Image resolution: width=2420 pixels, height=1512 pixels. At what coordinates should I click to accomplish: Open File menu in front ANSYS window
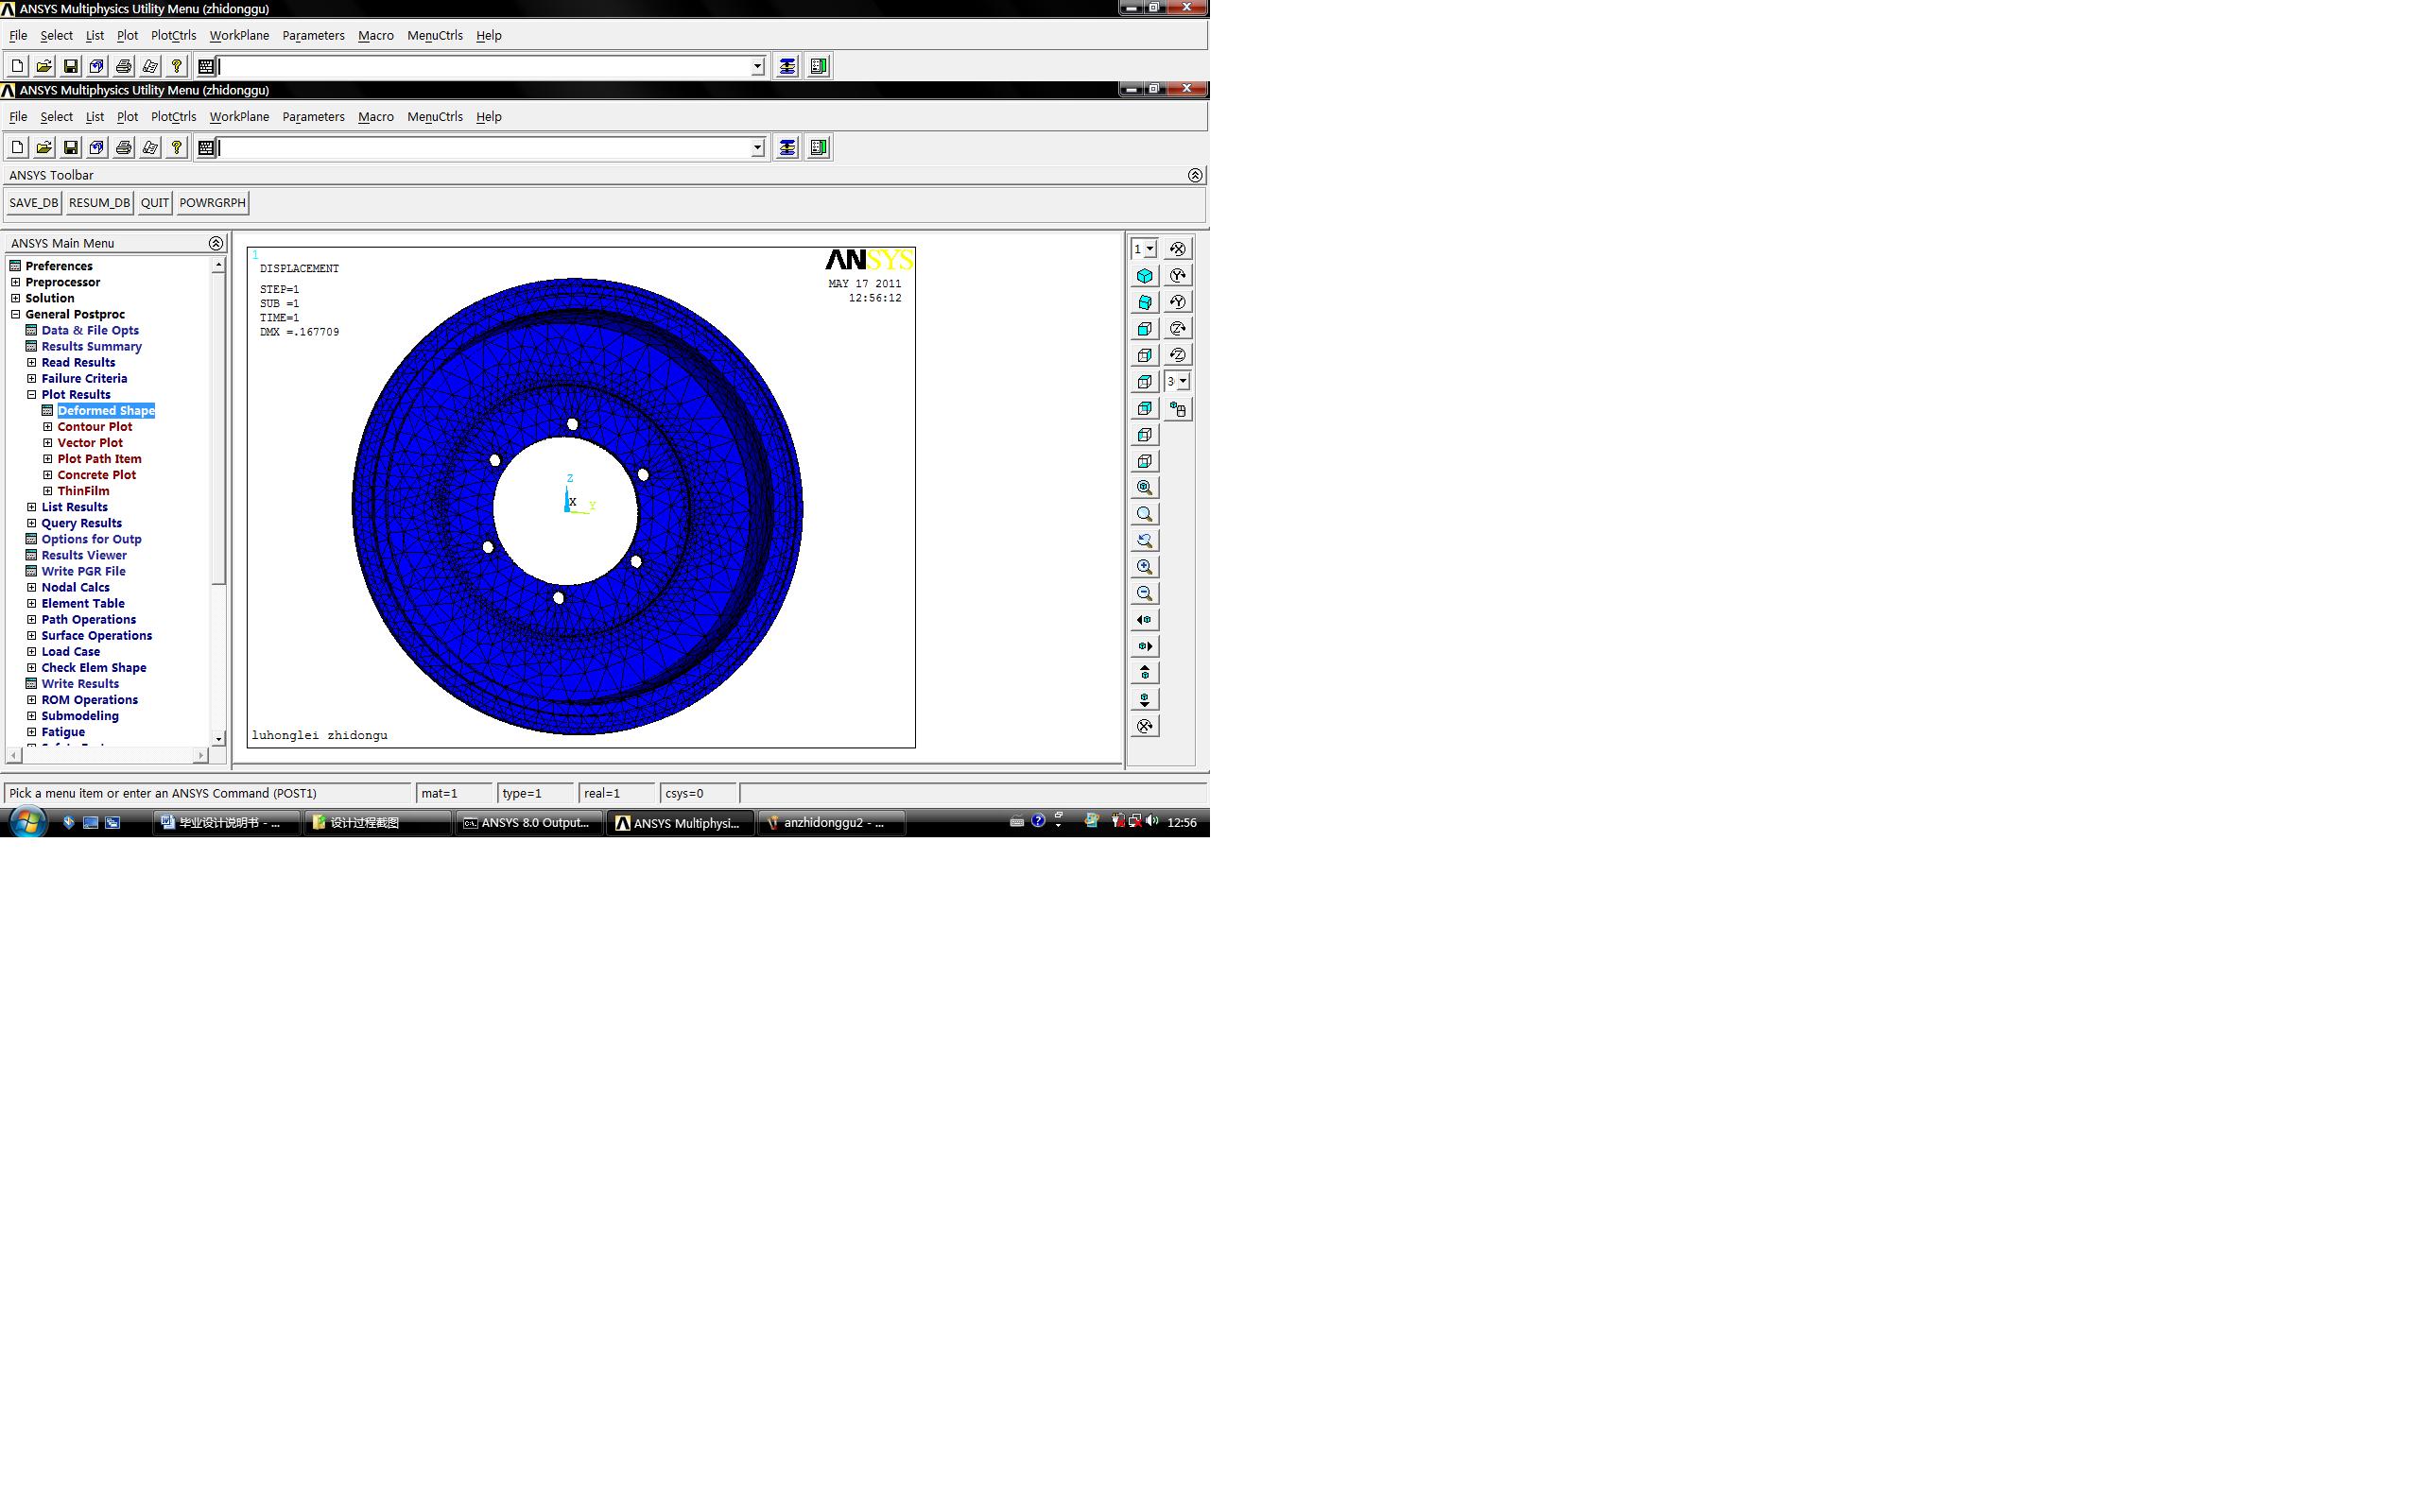[18, 117]
